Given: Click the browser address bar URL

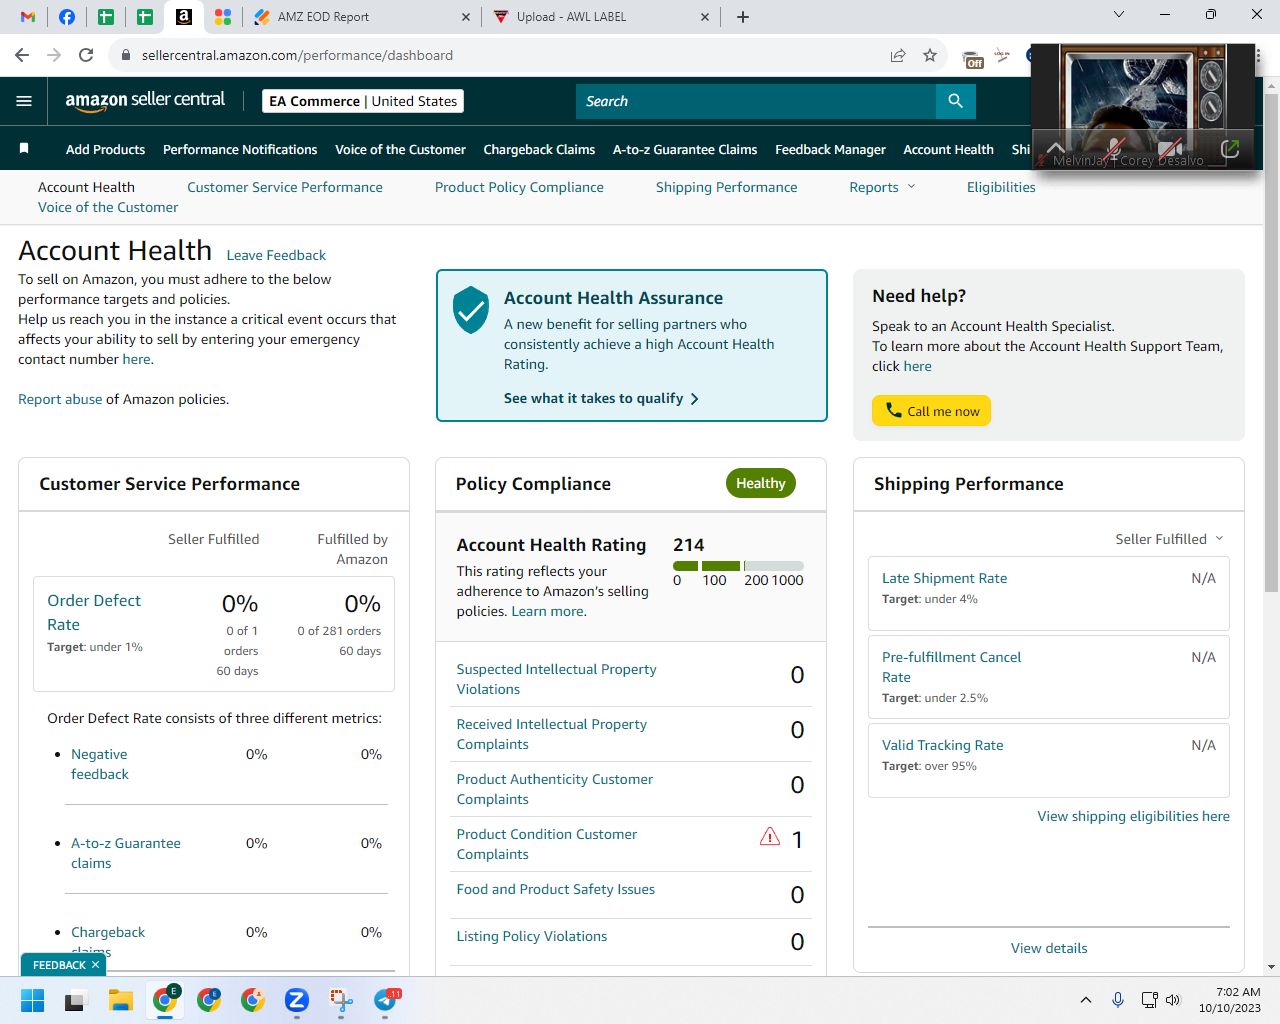Looking at the screenshot, I should point(297,55).
